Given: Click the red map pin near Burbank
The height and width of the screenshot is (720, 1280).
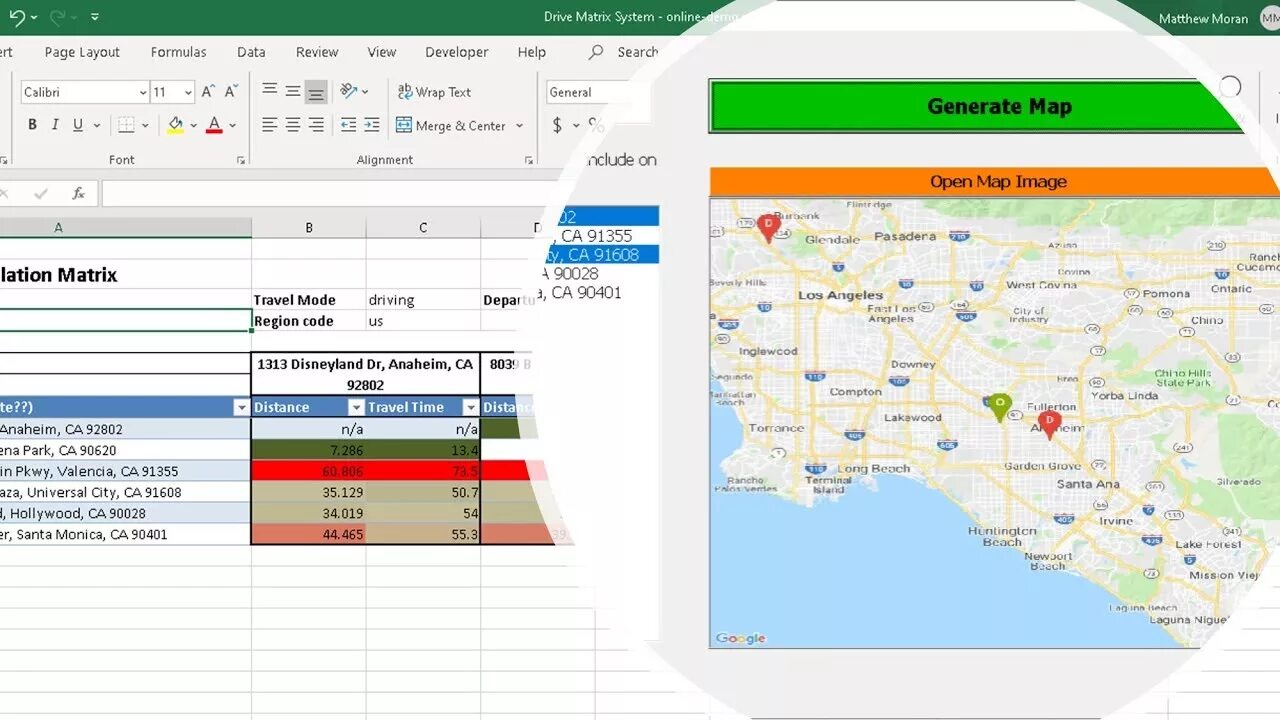Looking at the screenshot, I should click(x=768, y=228).
